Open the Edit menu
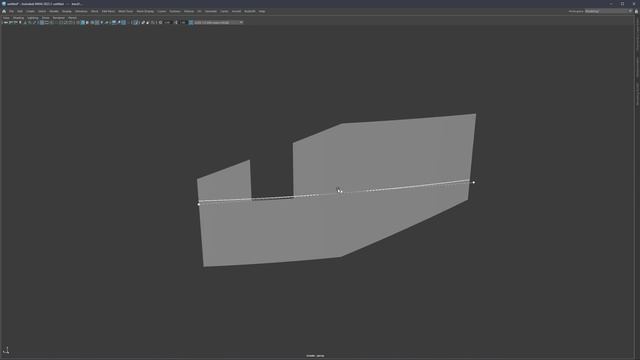 click(x=20, y=11)
